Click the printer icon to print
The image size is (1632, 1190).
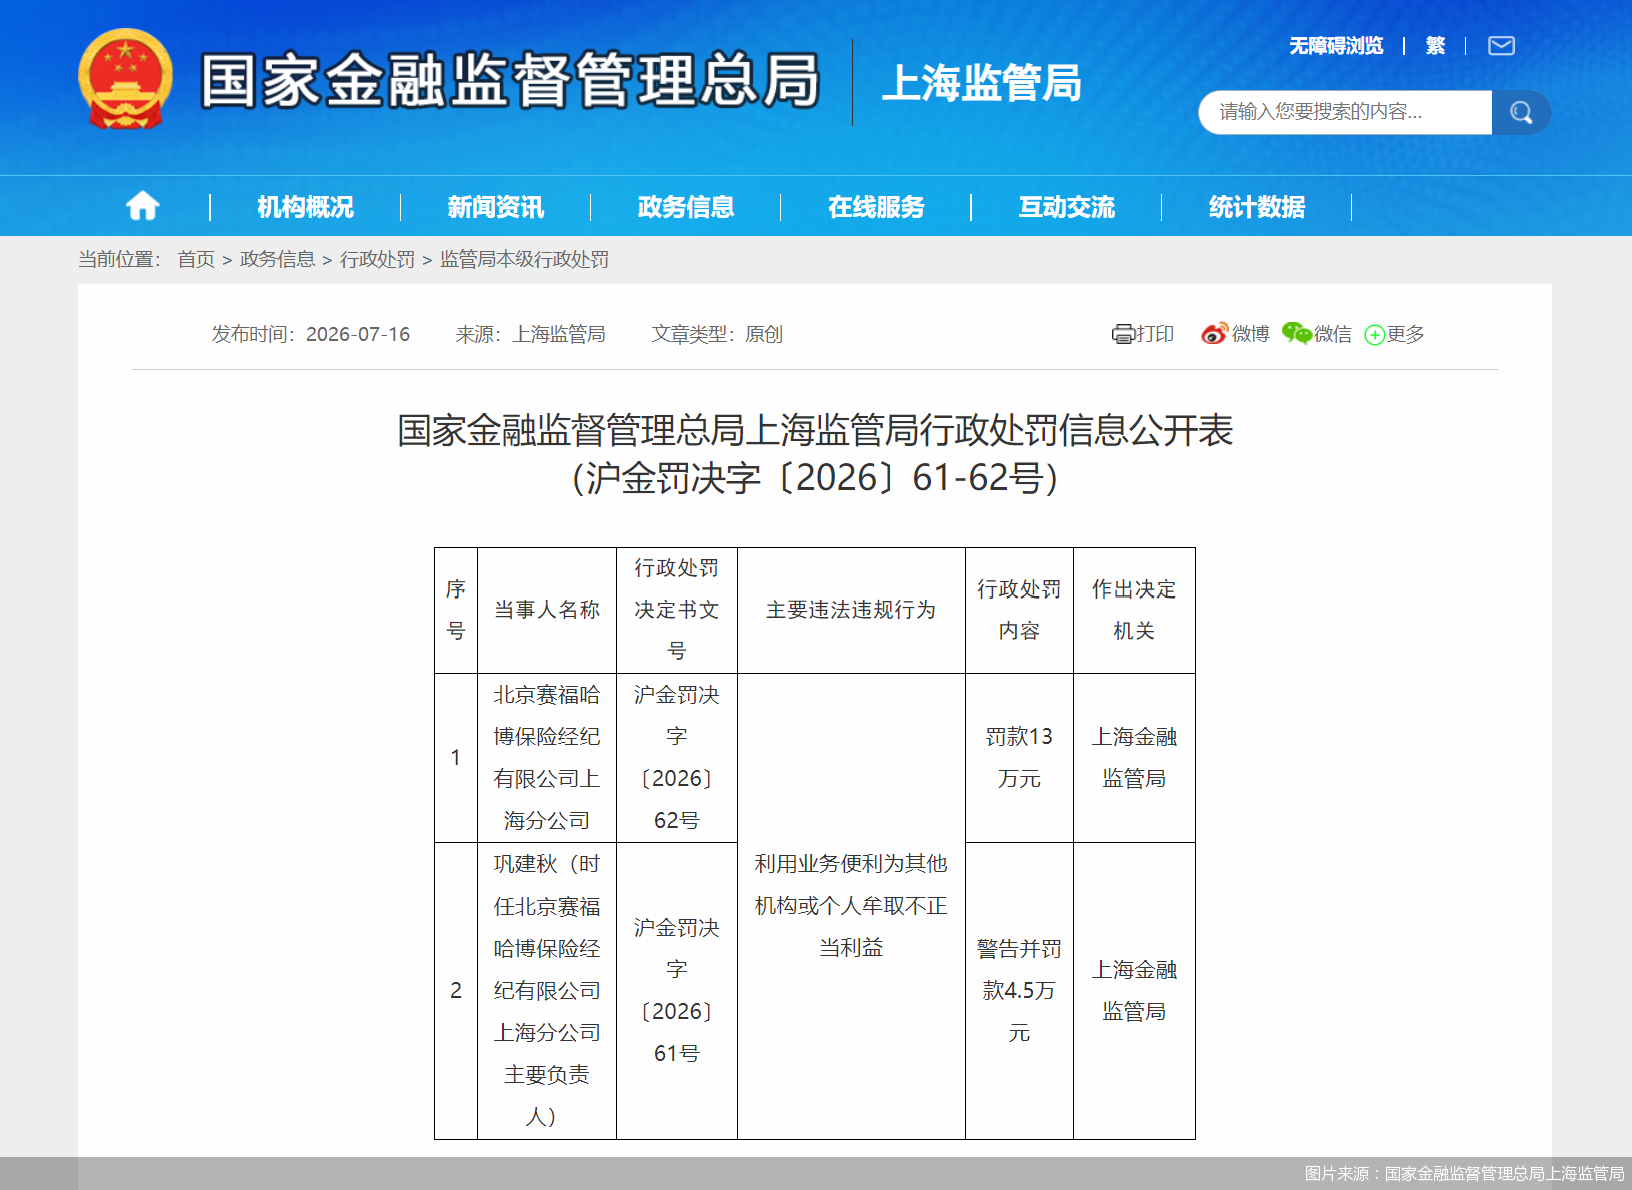(x=1123, y=334)
